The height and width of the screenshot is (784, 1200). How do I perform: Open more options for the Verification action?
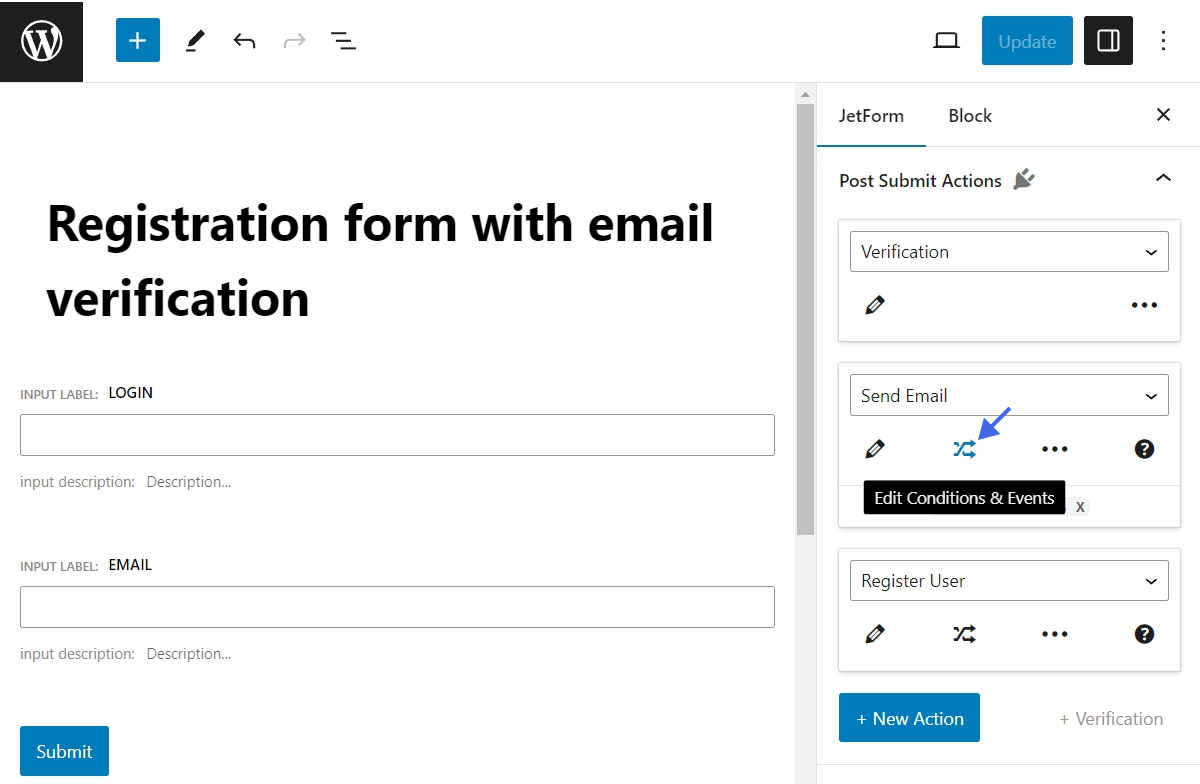click(1144, 304)
